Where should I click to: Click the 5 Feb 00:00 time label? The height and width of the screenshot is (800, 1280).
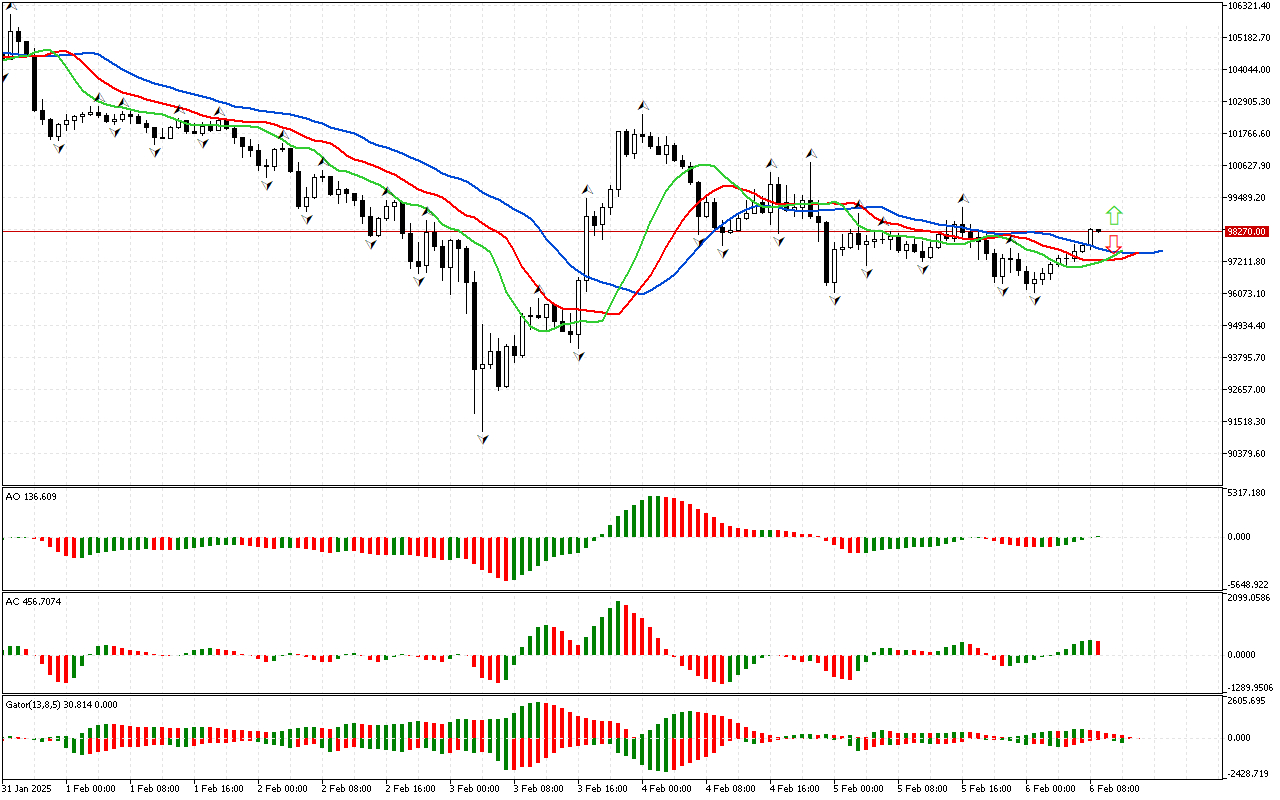859,789
